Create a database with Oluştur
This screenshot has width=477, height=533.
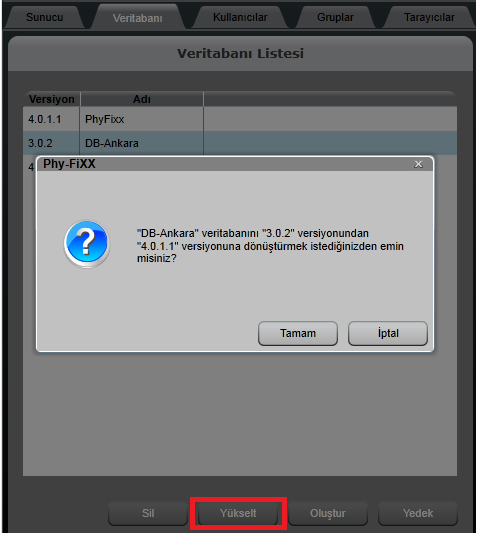pyautogui.click(x=328, y=513)
